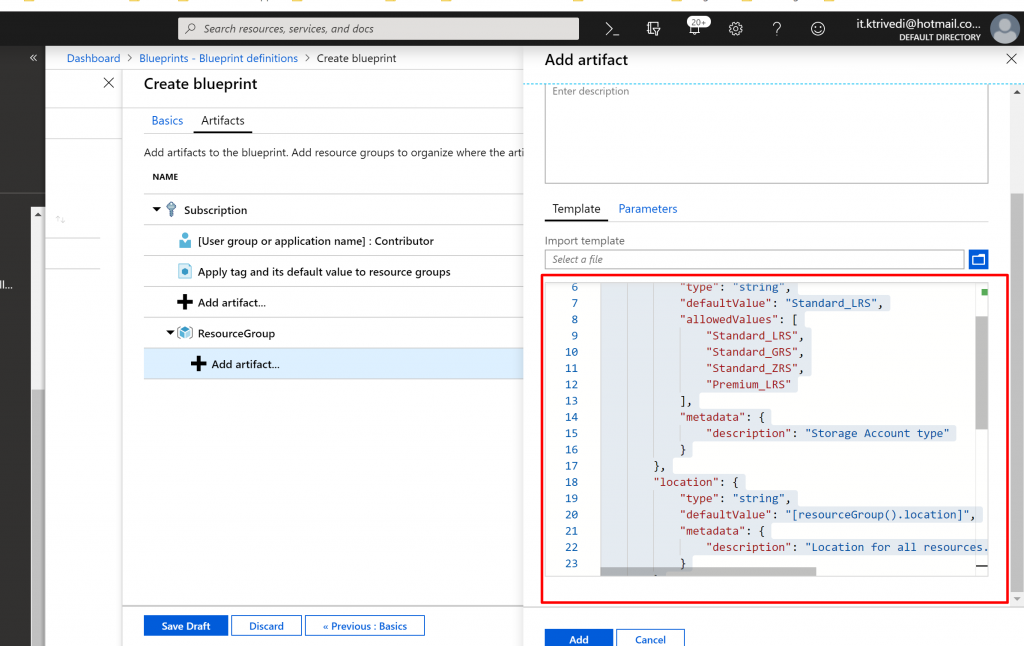
Task: Switch to the Parameters tab
Action: pyautogui.click(x=647, y=209)
